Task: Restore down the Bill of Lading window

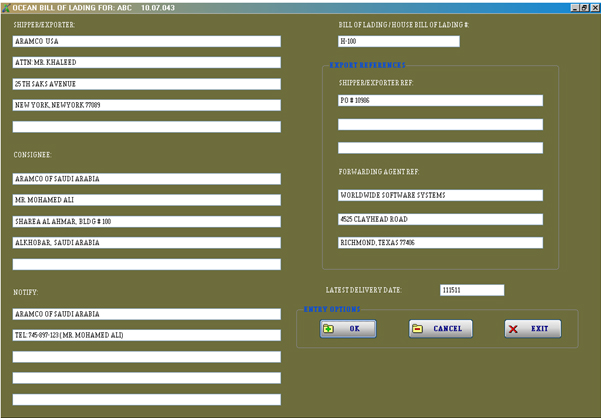Action: click(x=583, y=6)
